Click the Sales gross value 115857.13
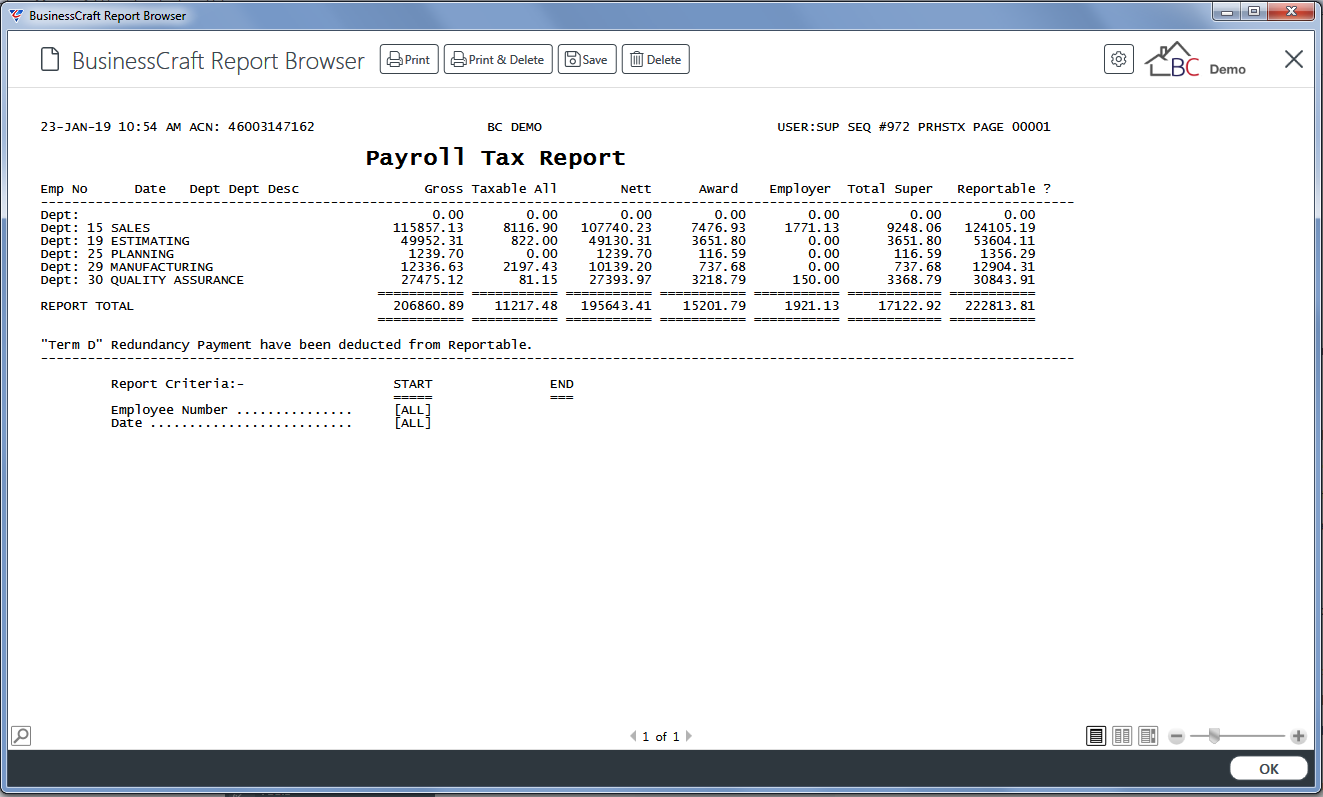The width and height of the screenshot is (1323, 797). [x=429, y=228]
